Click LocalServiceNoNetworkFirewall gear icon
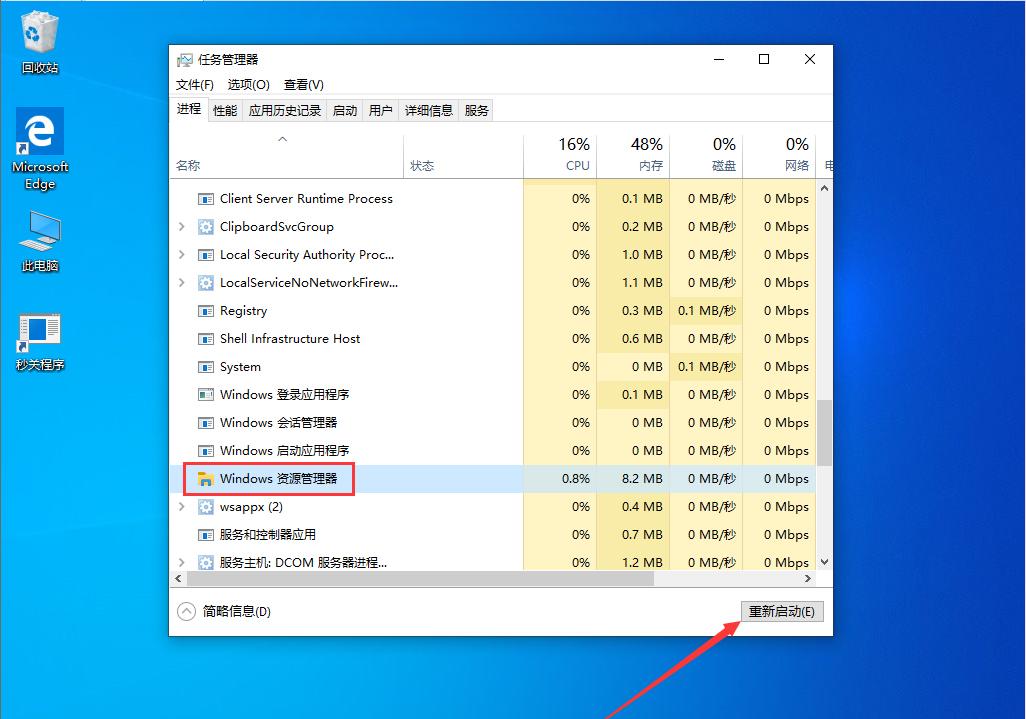 [x=205, y=283]
